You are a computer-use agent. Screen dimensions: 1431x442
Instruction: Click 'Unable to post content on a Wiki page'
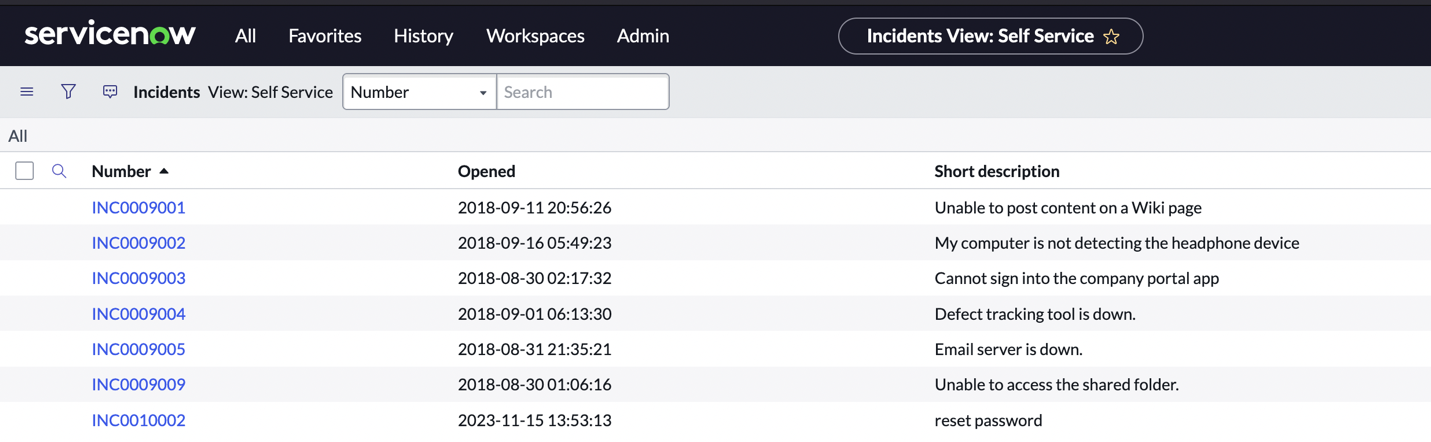(x=1068, y=207)
